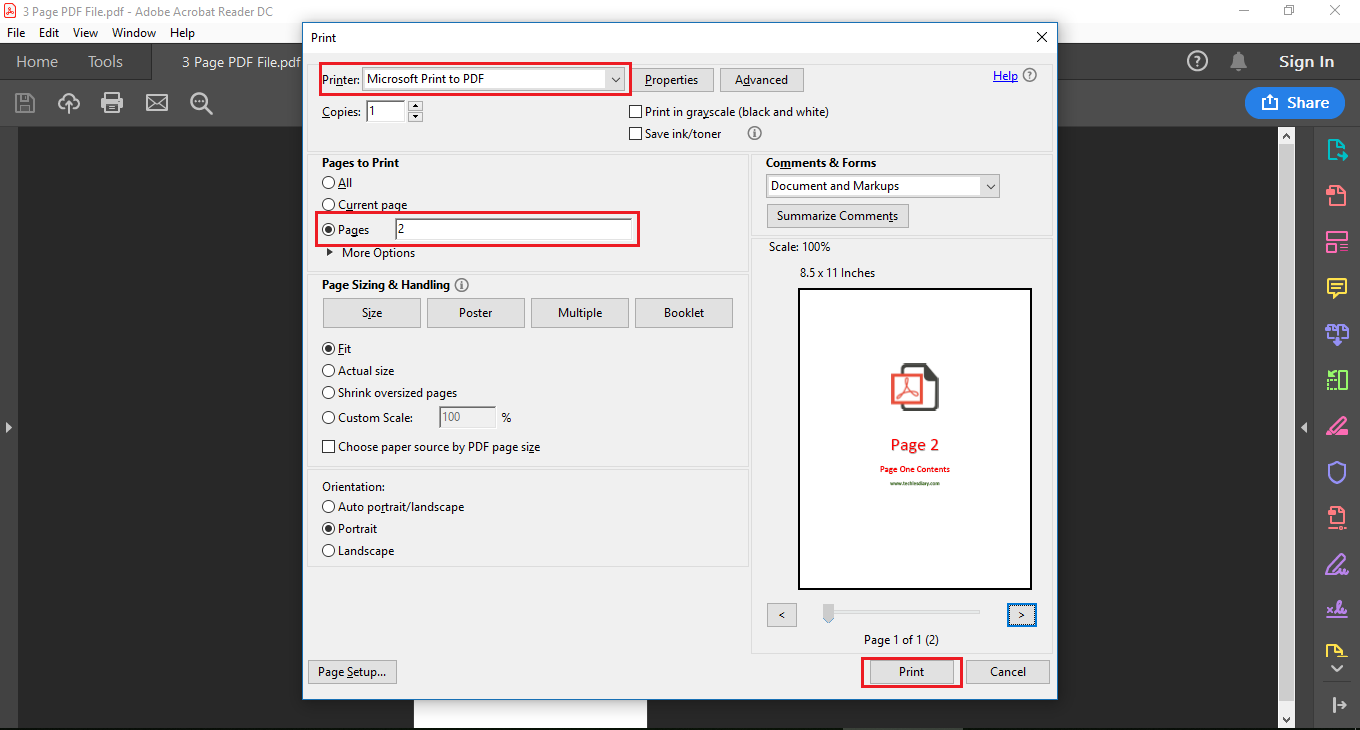Select Custom Scale radio option
This screenshot has width=1360, height=730.
coord(328,418)
